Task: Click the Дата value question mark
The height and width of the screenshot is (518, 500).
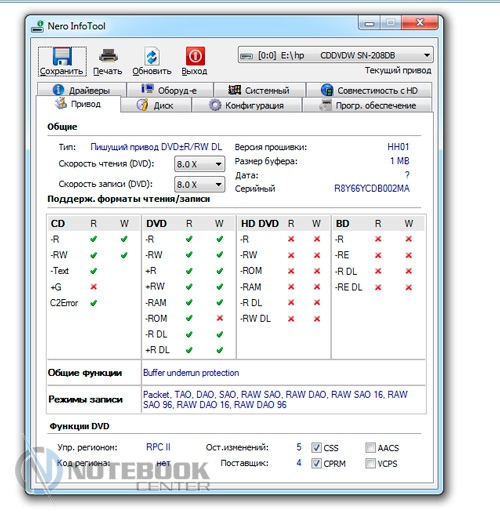Action: point(407,175)
